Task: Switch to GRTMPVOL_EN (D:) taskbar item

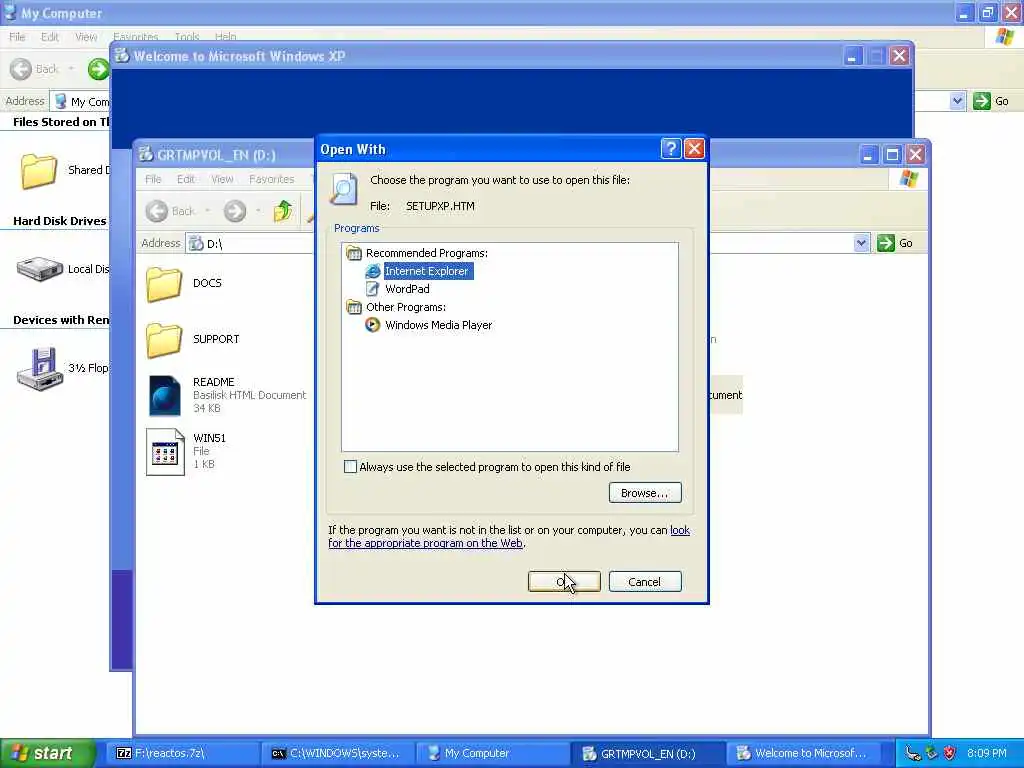Action: [648, 753]
